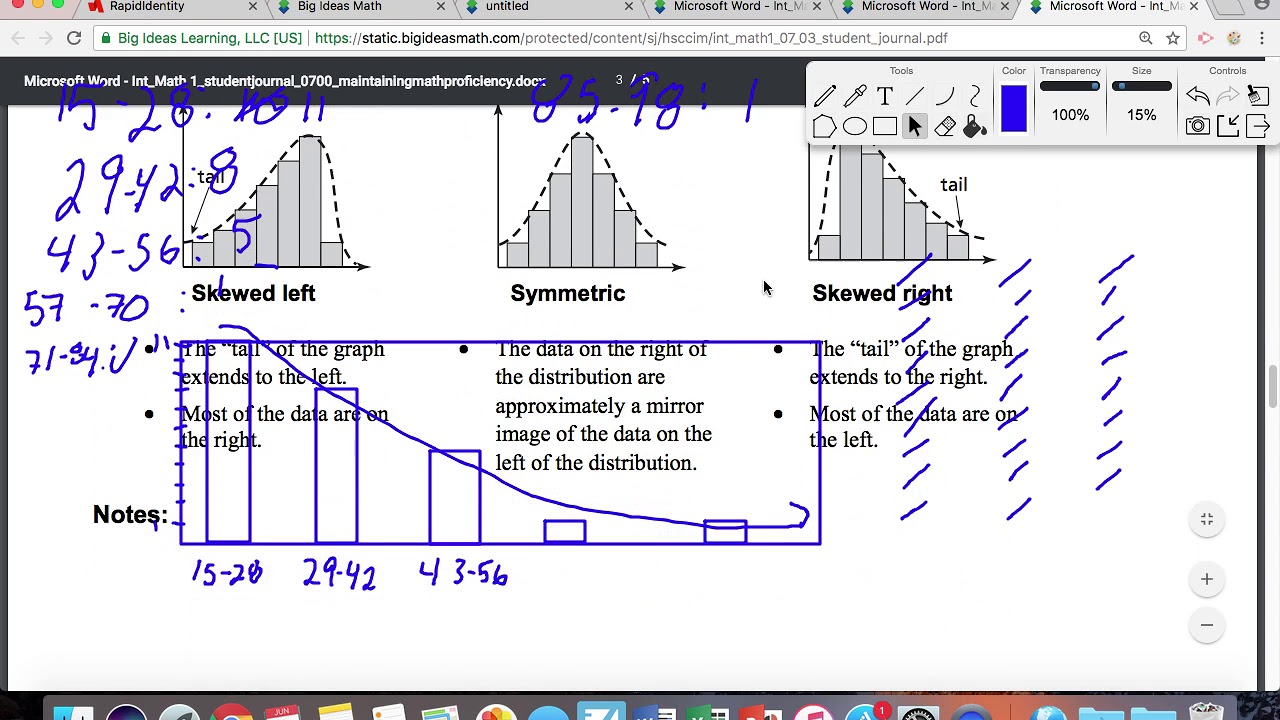Click the 'Skewed left' heading text
The image size is (1280, 720).
pyautogui.click(x=253, y=293)
